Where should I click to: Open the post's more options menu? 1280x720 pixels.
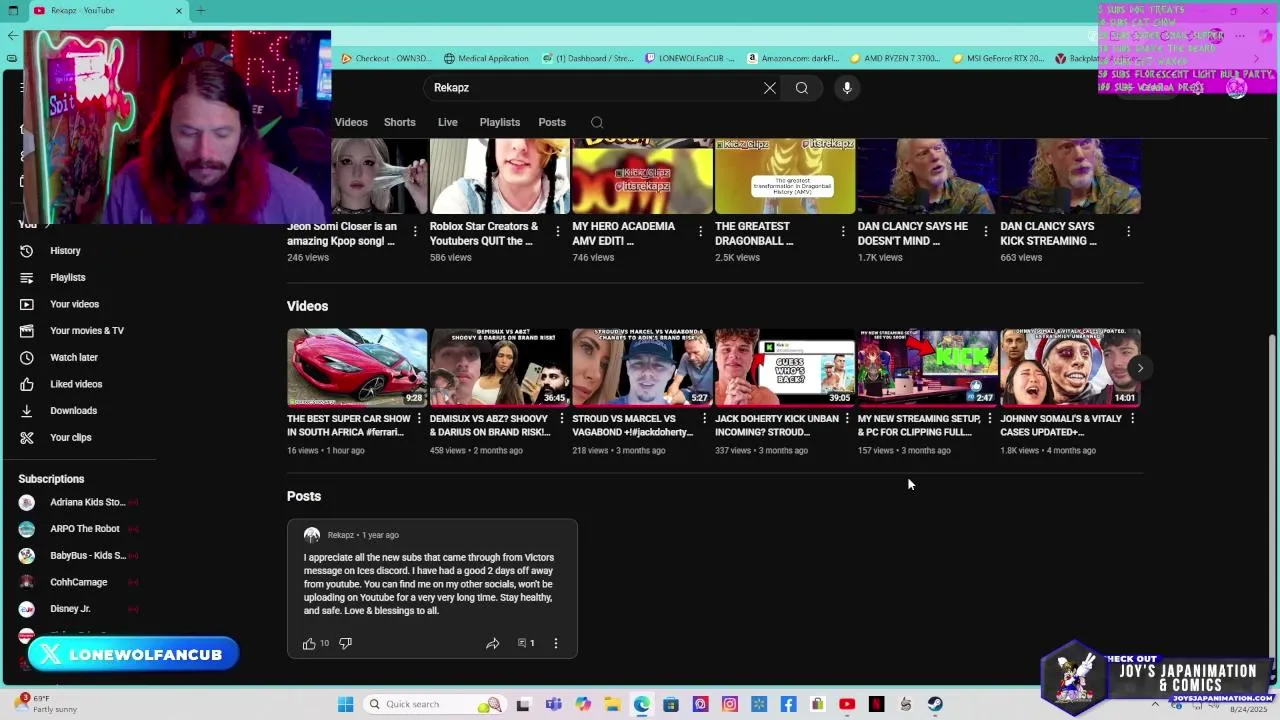(x=556, y=643)
